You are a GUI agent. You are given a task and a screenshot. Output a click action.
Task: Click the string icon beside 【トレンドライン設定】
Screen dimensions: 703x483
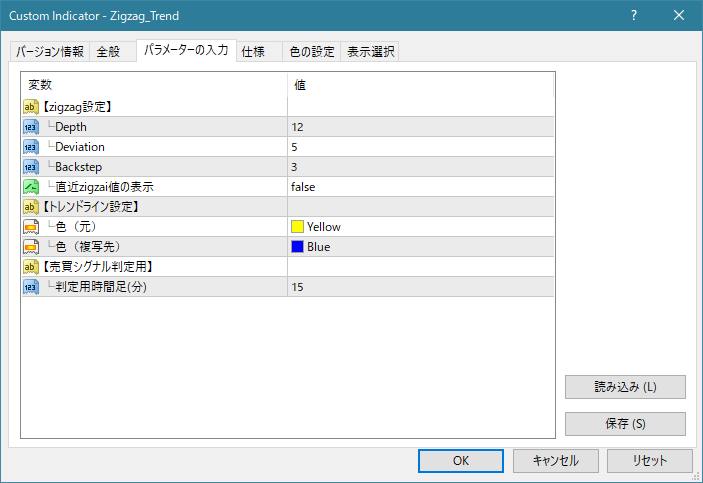(30, 207)
